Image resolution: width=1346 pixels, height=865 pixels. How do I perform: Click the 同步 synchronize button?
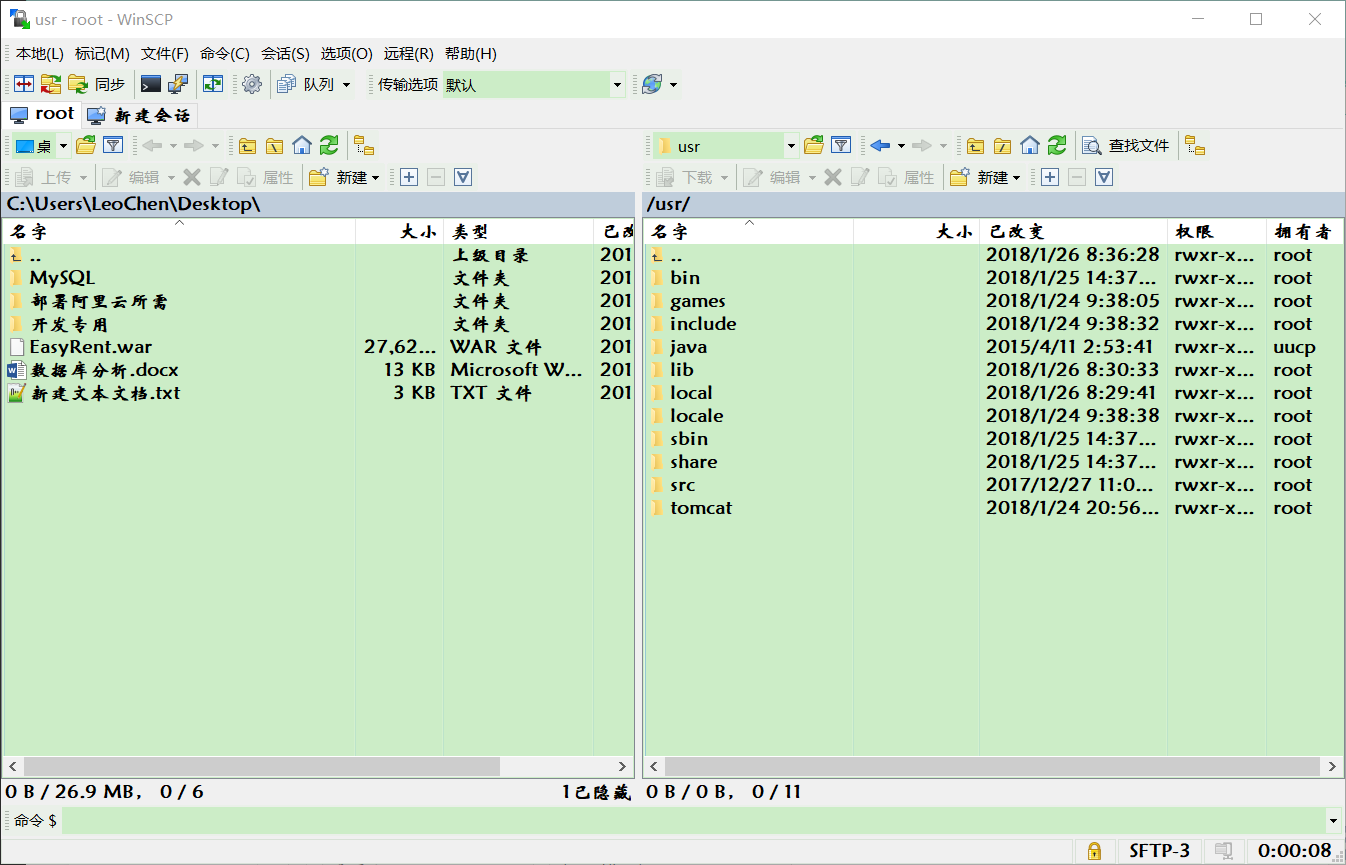click(99, 85)
